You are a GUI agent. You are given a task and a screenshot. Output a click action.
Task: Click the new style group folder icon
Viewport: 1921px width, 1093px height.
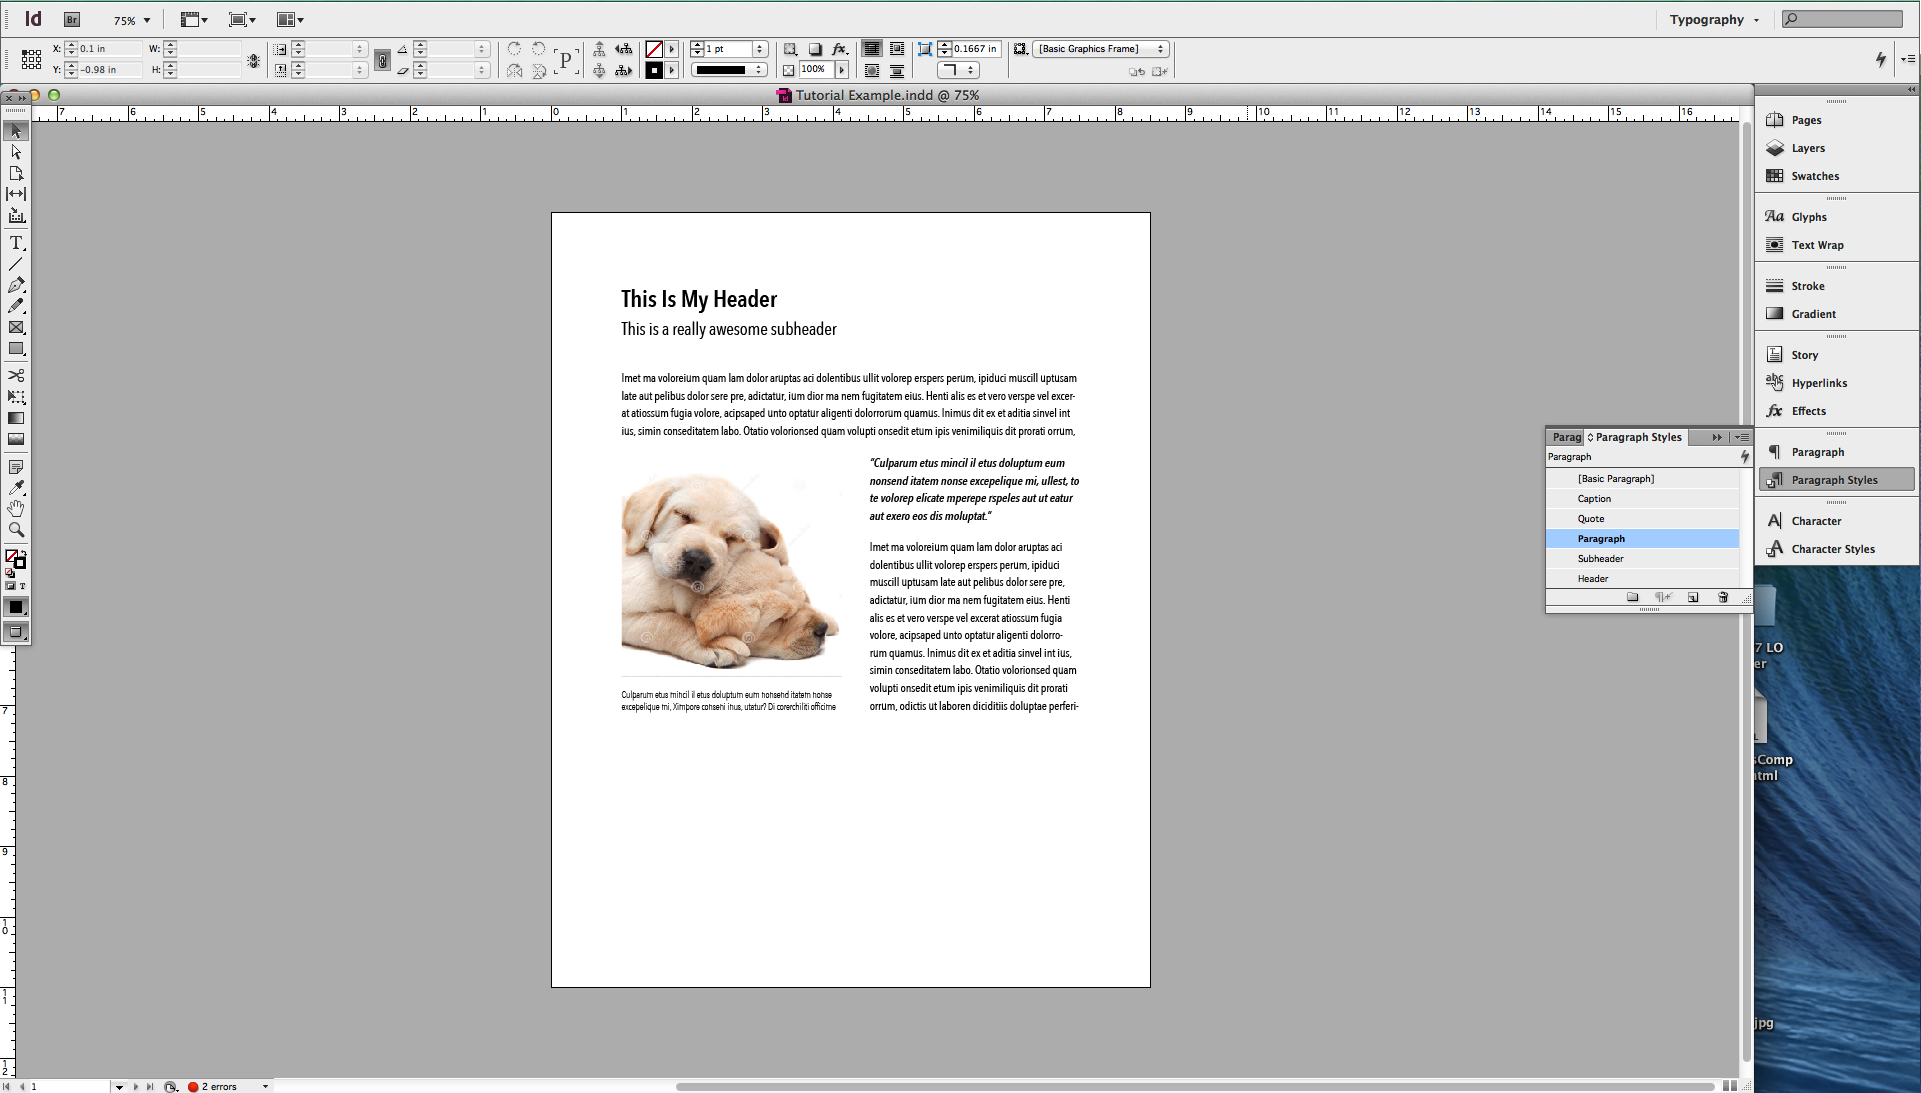[x=1633, y=597]
